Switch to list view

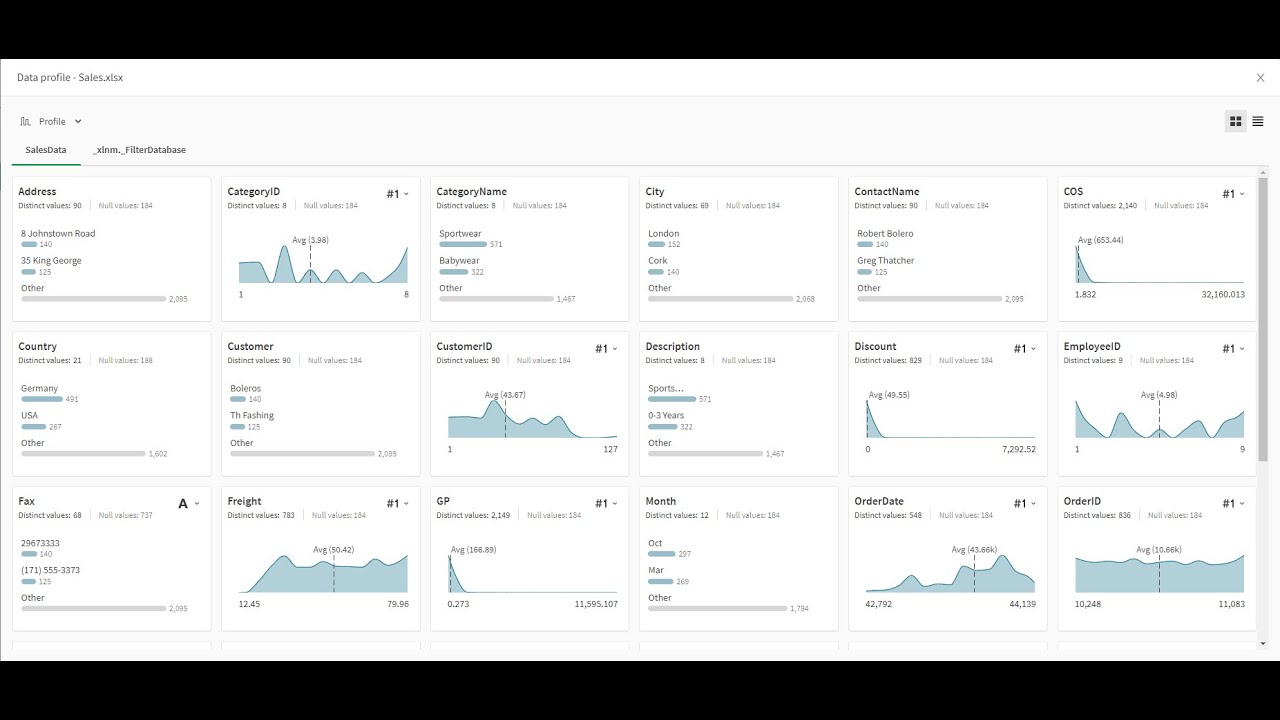[x=1258, y=121]
